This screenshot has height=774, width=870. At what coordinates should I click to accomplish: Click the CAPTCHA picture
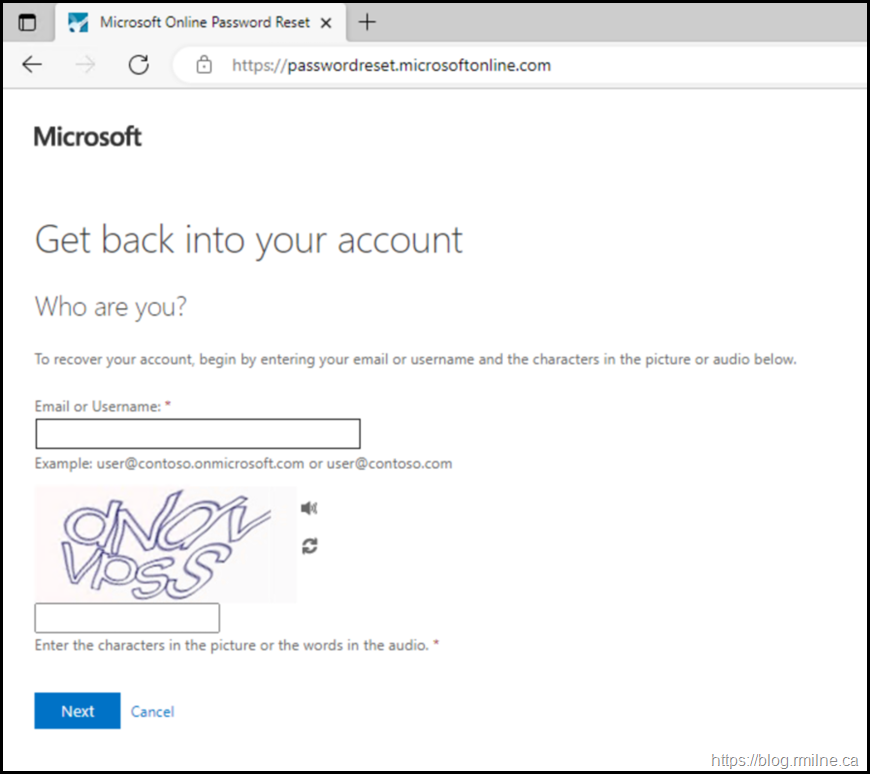click(165, 544)
